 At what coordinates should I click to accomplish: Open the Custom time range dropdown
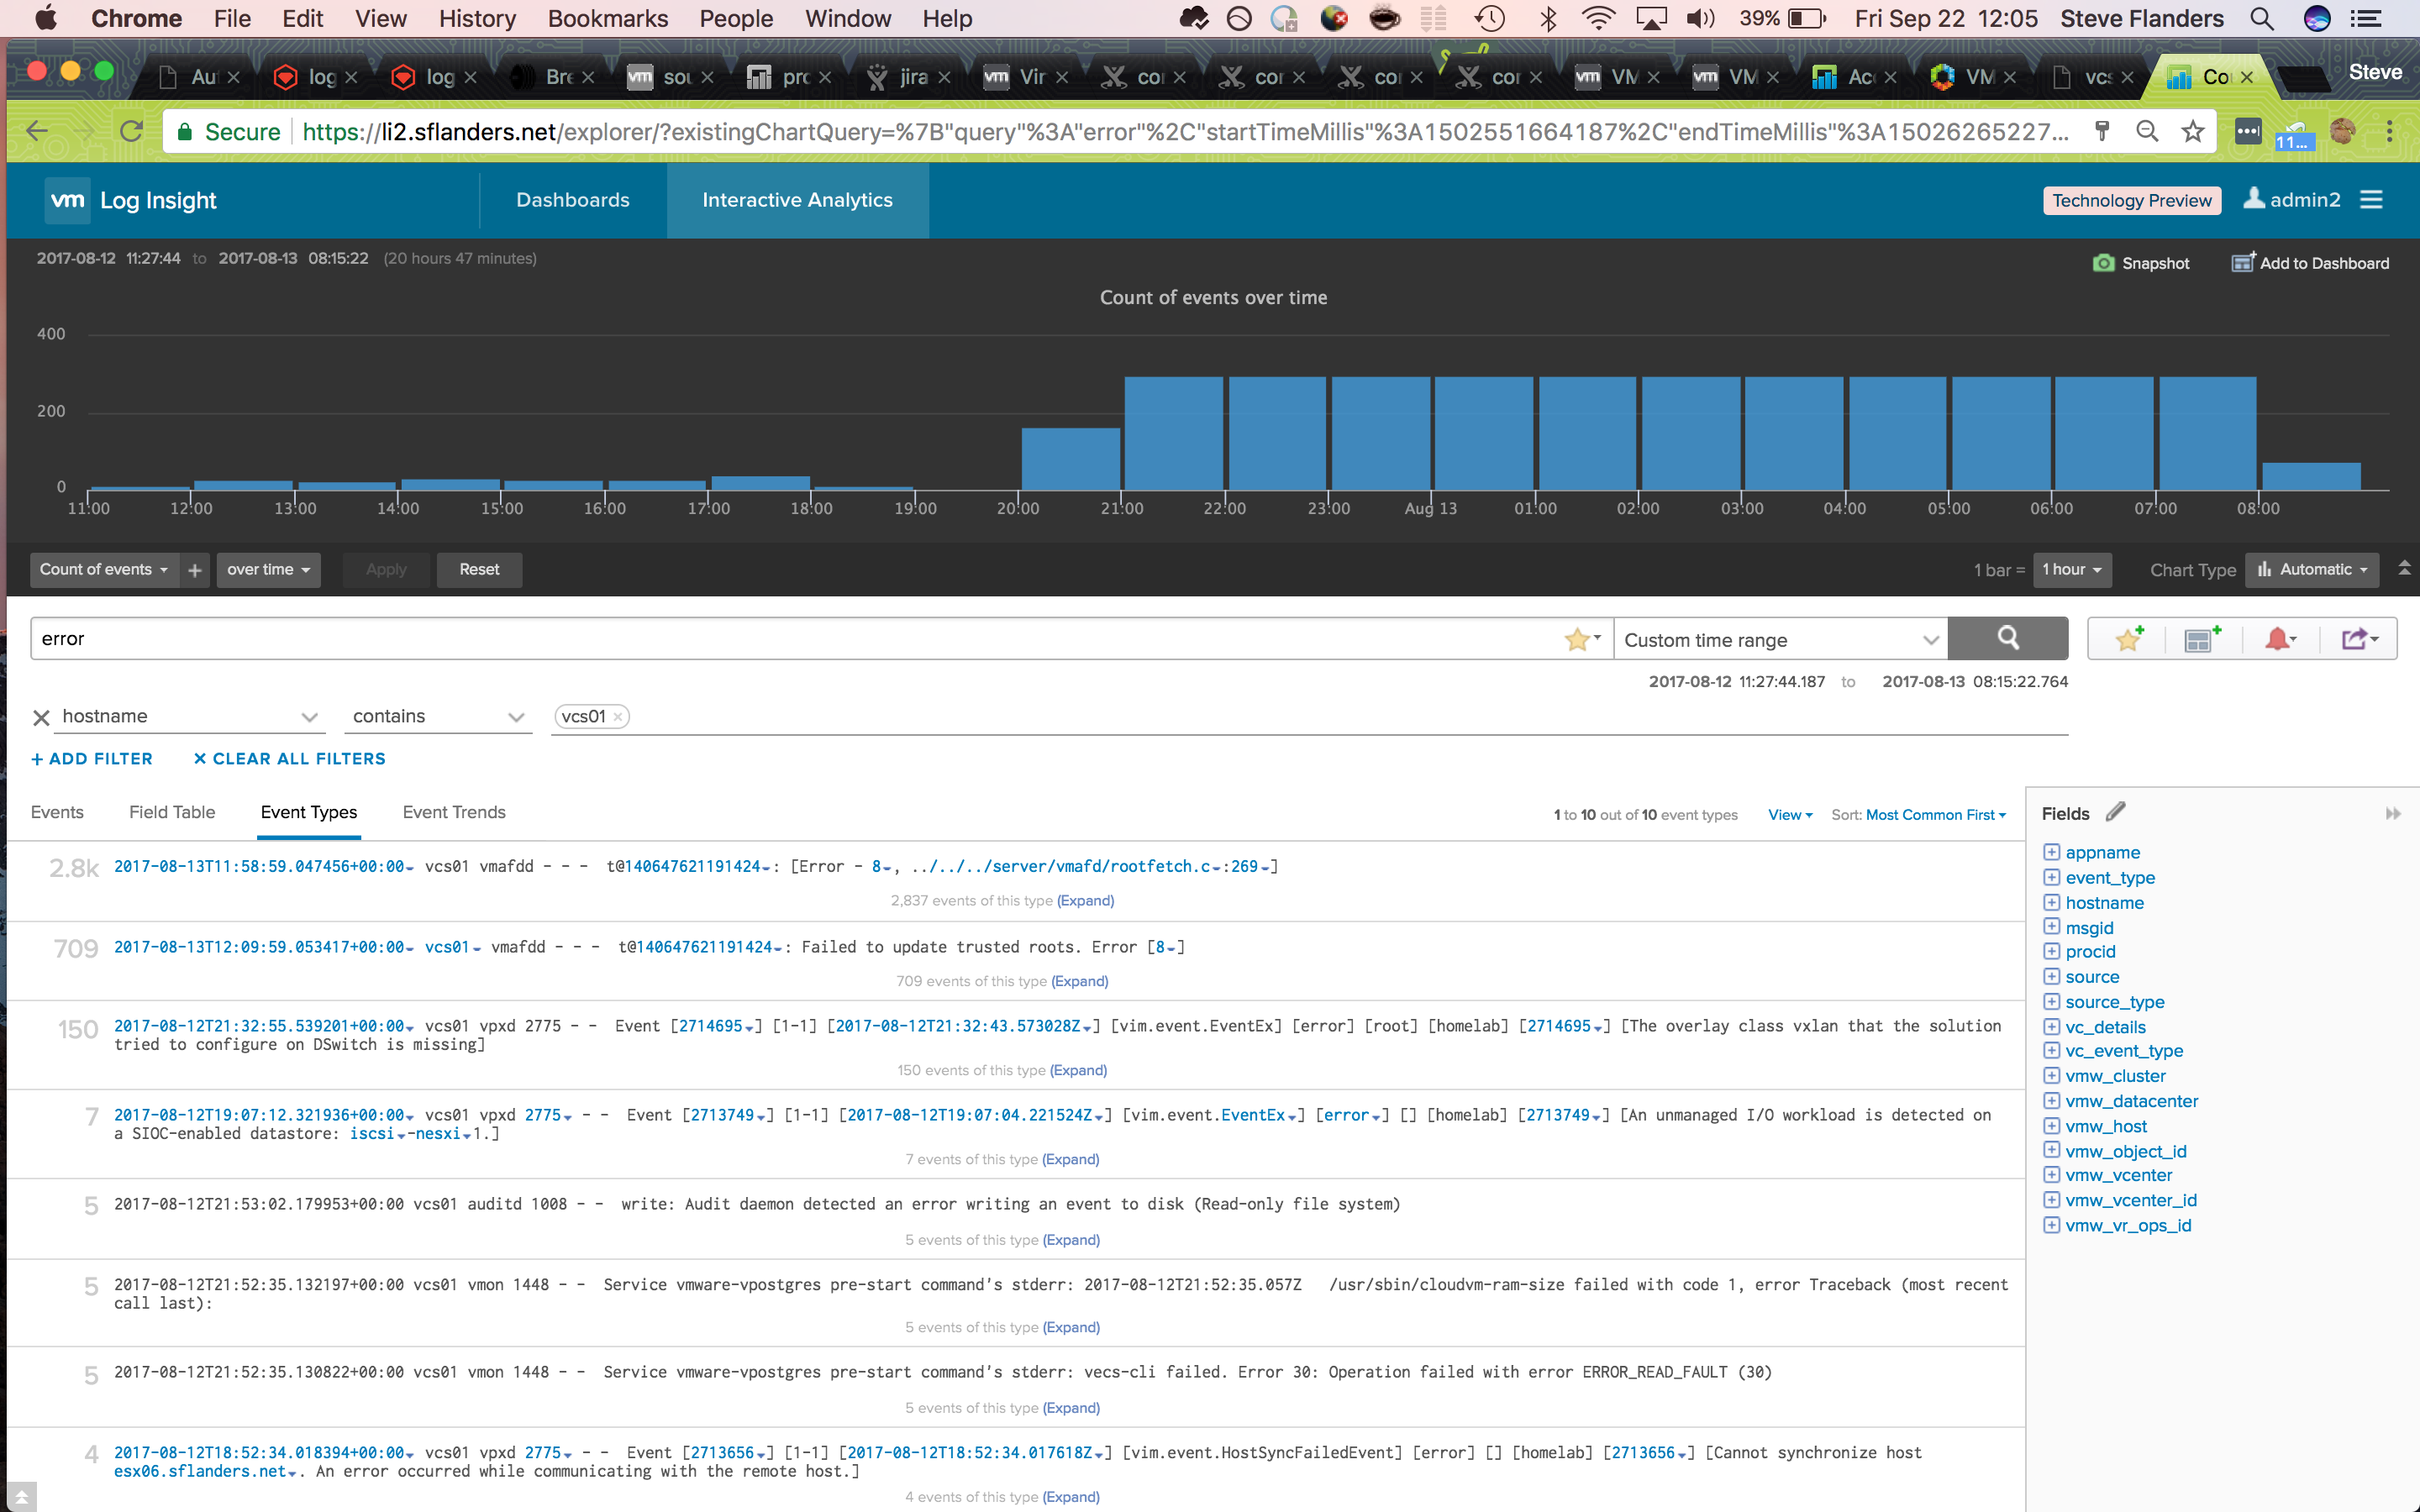click(x=1781, y=639)
